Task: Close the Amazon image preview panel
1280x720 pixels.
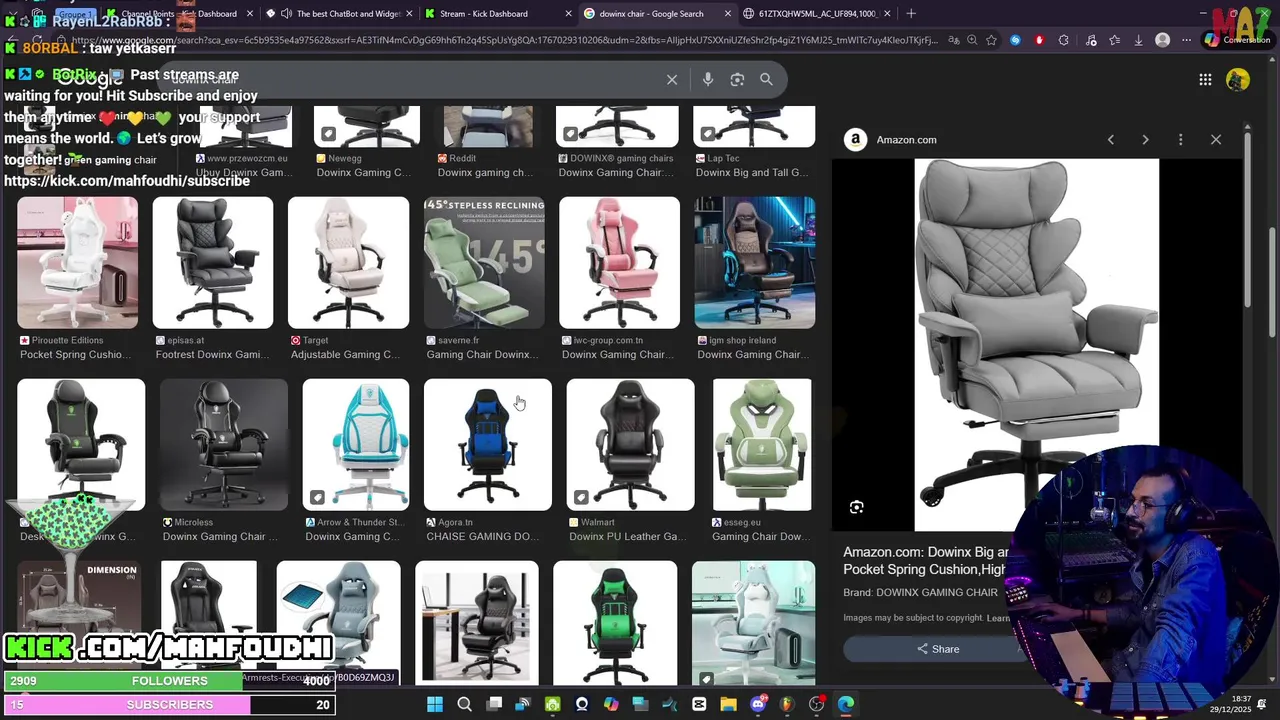Action: (1216, 140)
